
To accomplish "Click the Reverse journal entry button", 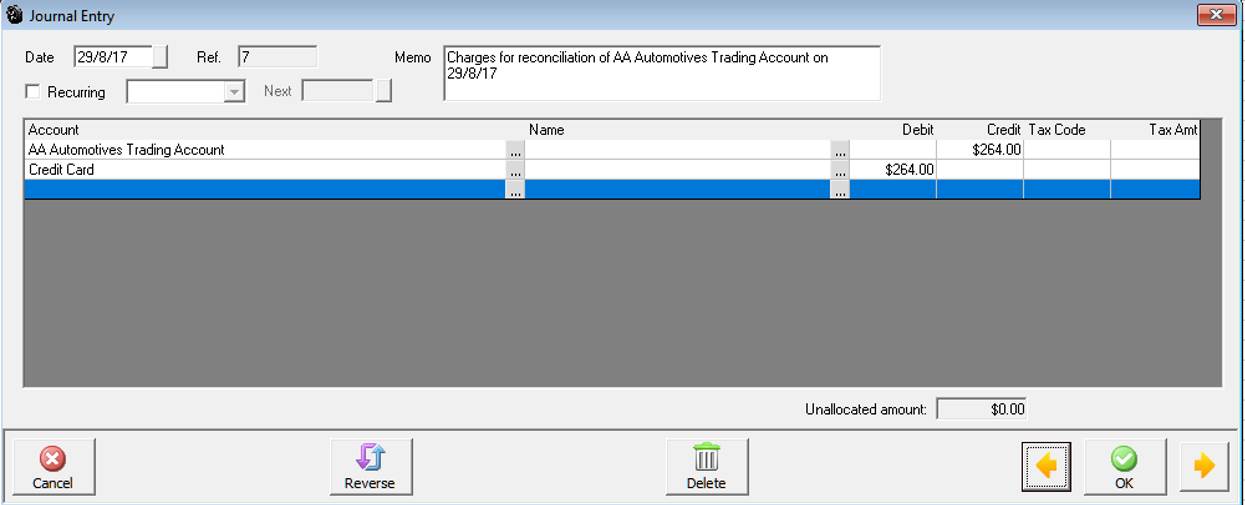I will [370, 467].
